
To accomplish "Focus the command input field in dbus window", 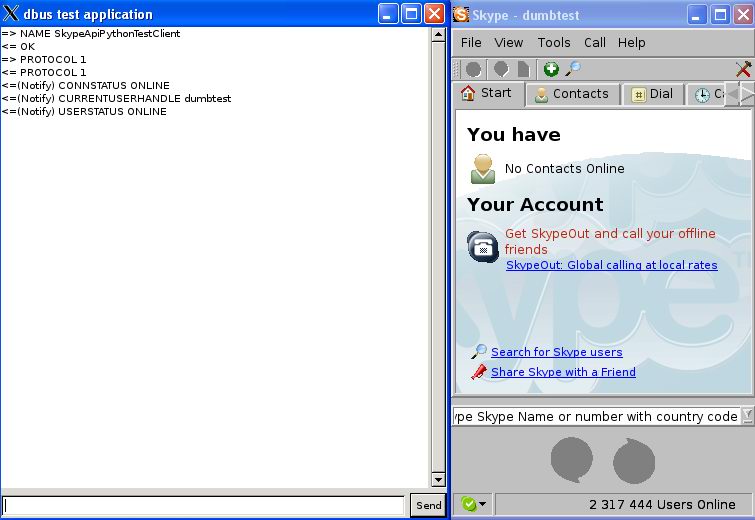I will [x=203, y=506].
